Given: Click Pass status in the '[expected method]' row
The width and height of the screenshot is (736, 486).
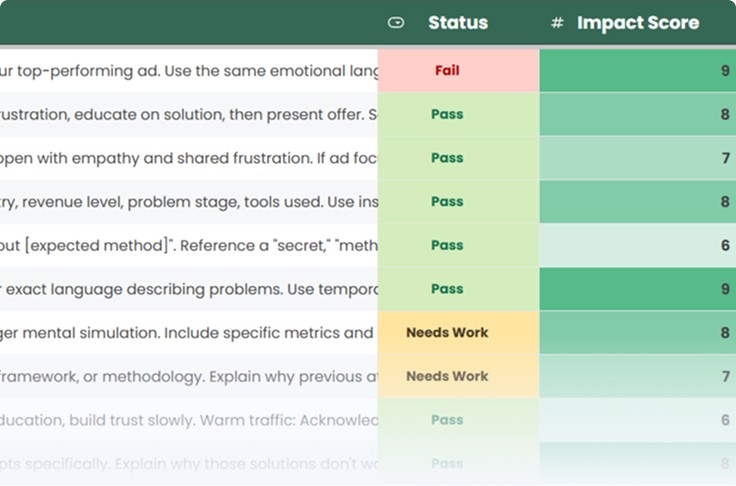Looking at the screenshot, I should [447, 245].
